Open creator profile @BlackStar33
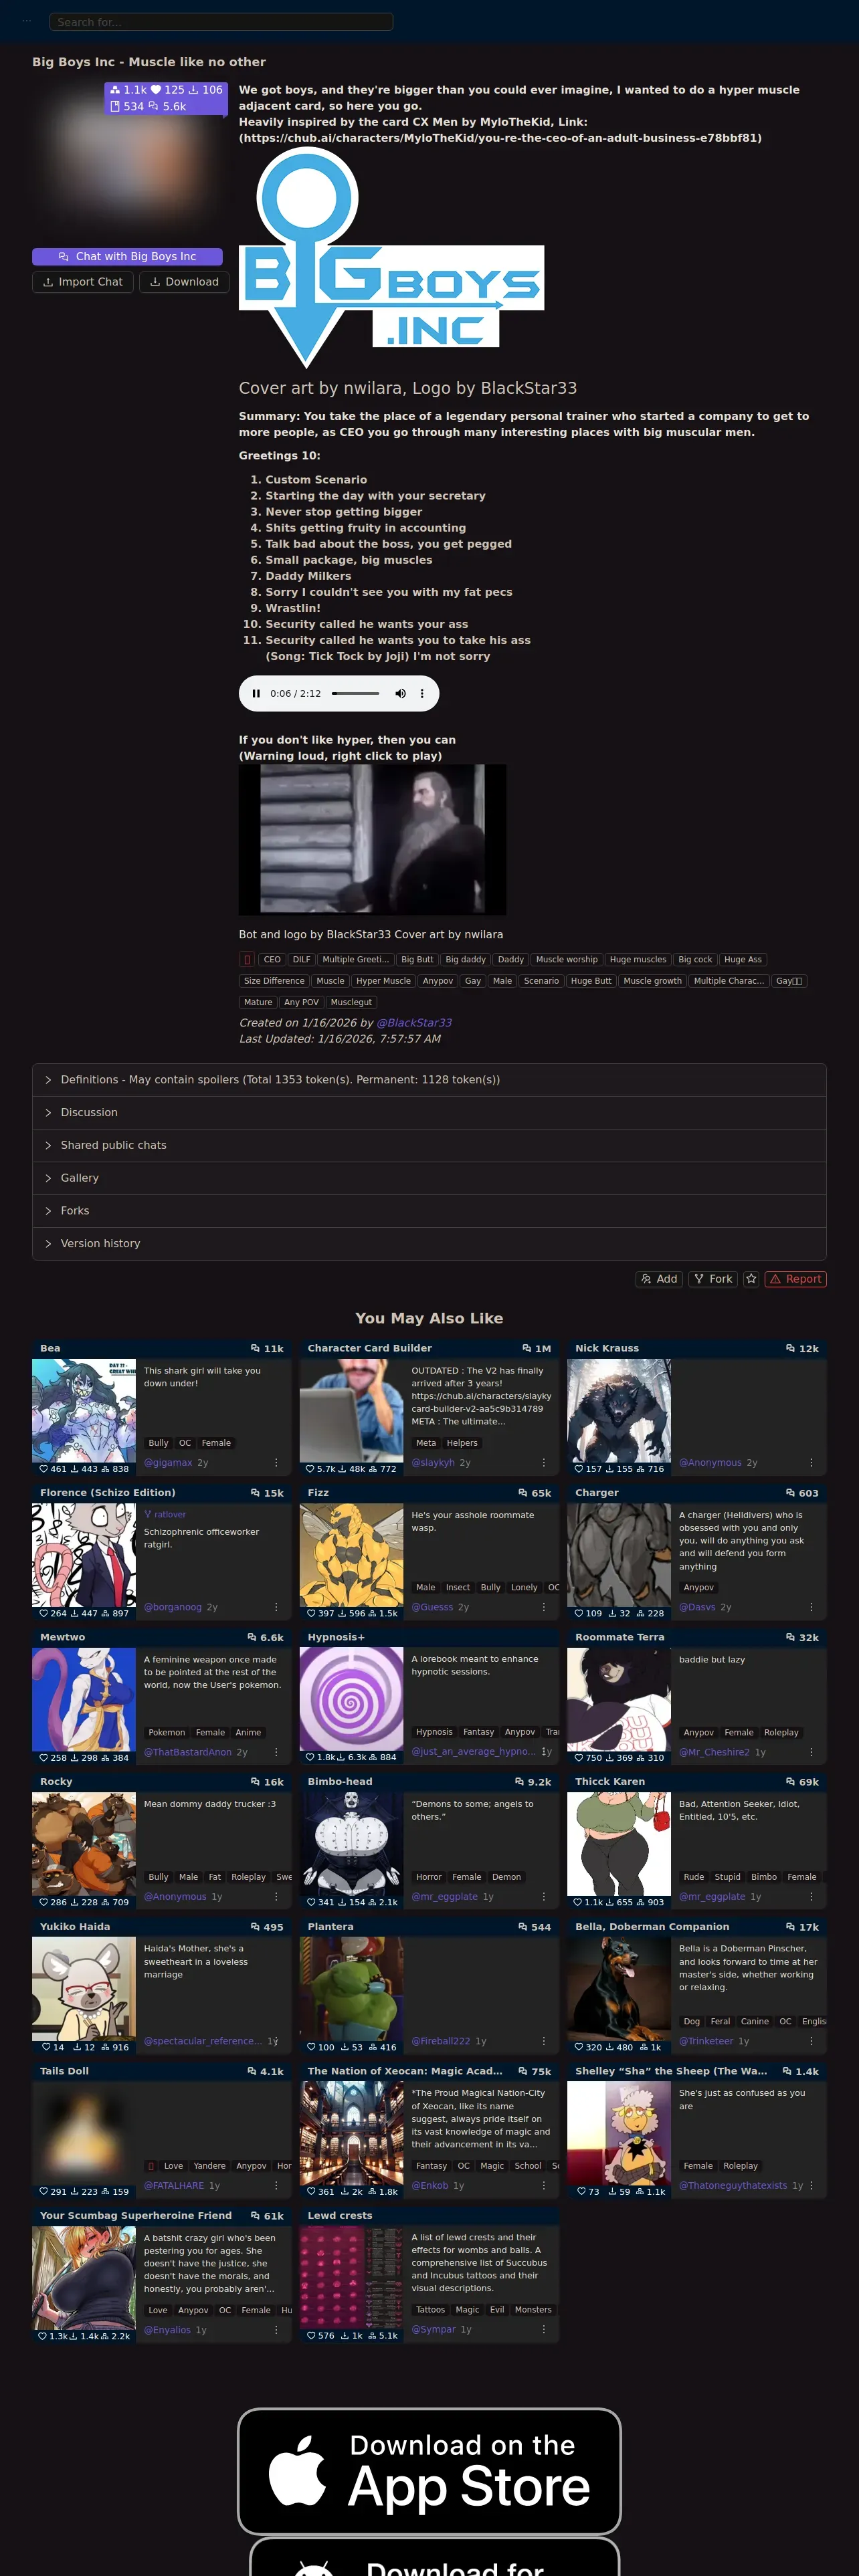The width and height of the screenshot is (859, 2576). click(x=414, y=1023)
